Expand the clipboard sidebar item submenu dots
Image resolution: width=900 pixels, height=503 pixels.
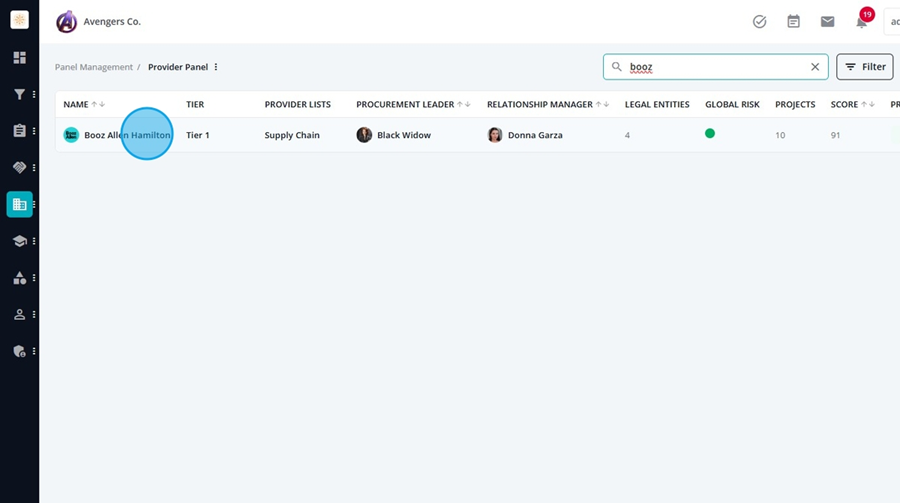coord(34,131)
